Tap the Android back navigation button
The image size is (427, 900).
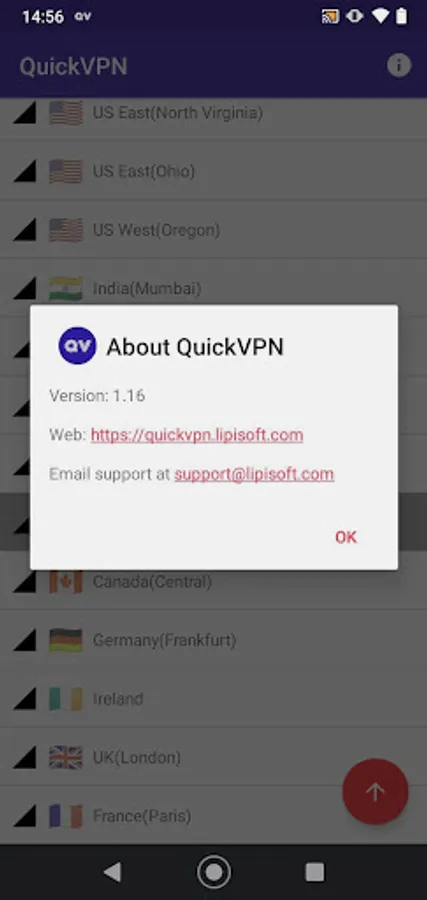[112, 872]
